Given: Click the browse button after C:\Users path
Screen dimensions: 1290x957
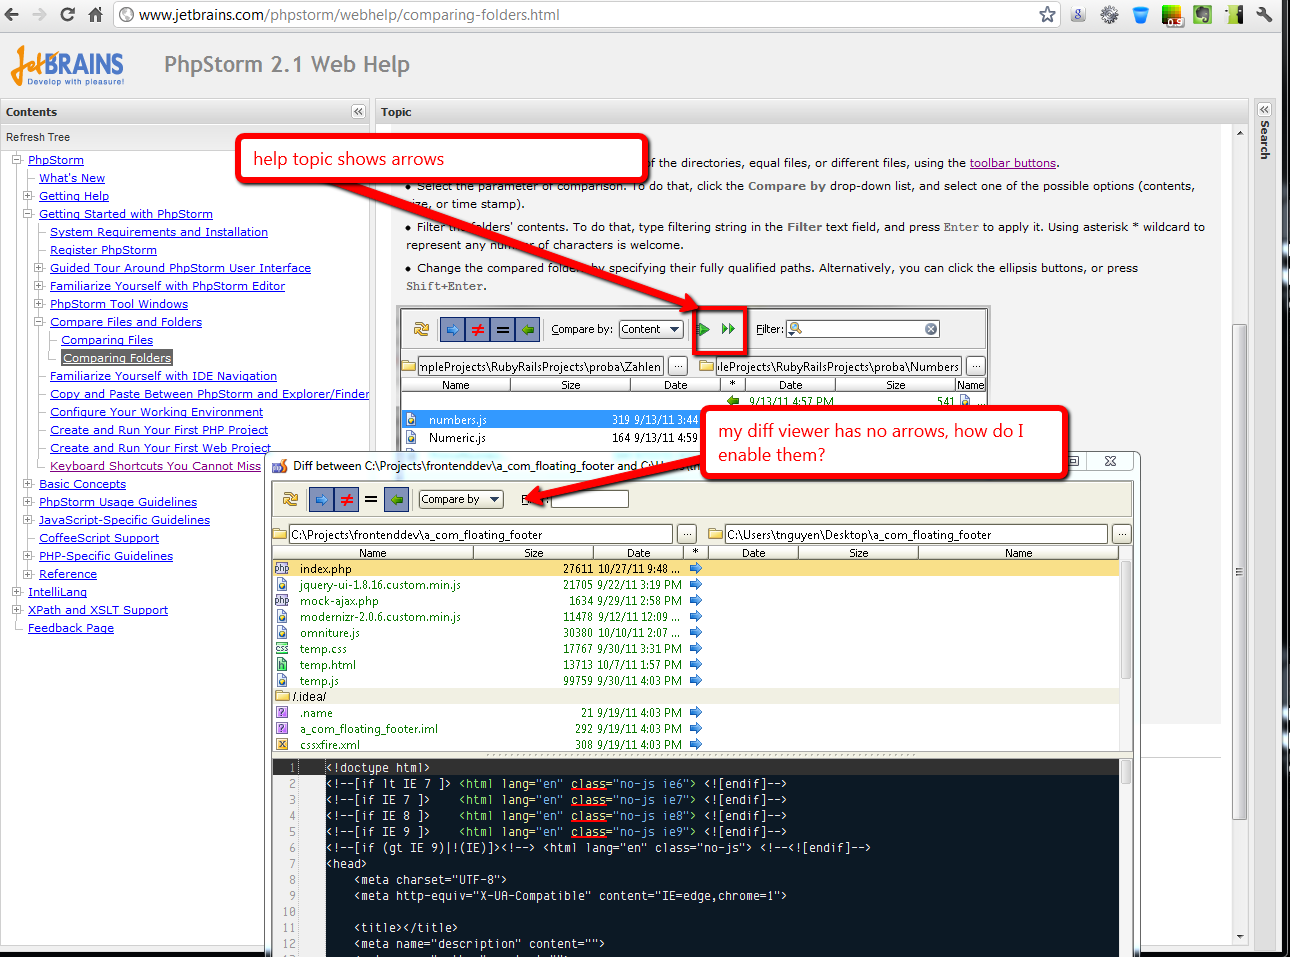Looking at the screenshot, I should tap(1122, 535).
